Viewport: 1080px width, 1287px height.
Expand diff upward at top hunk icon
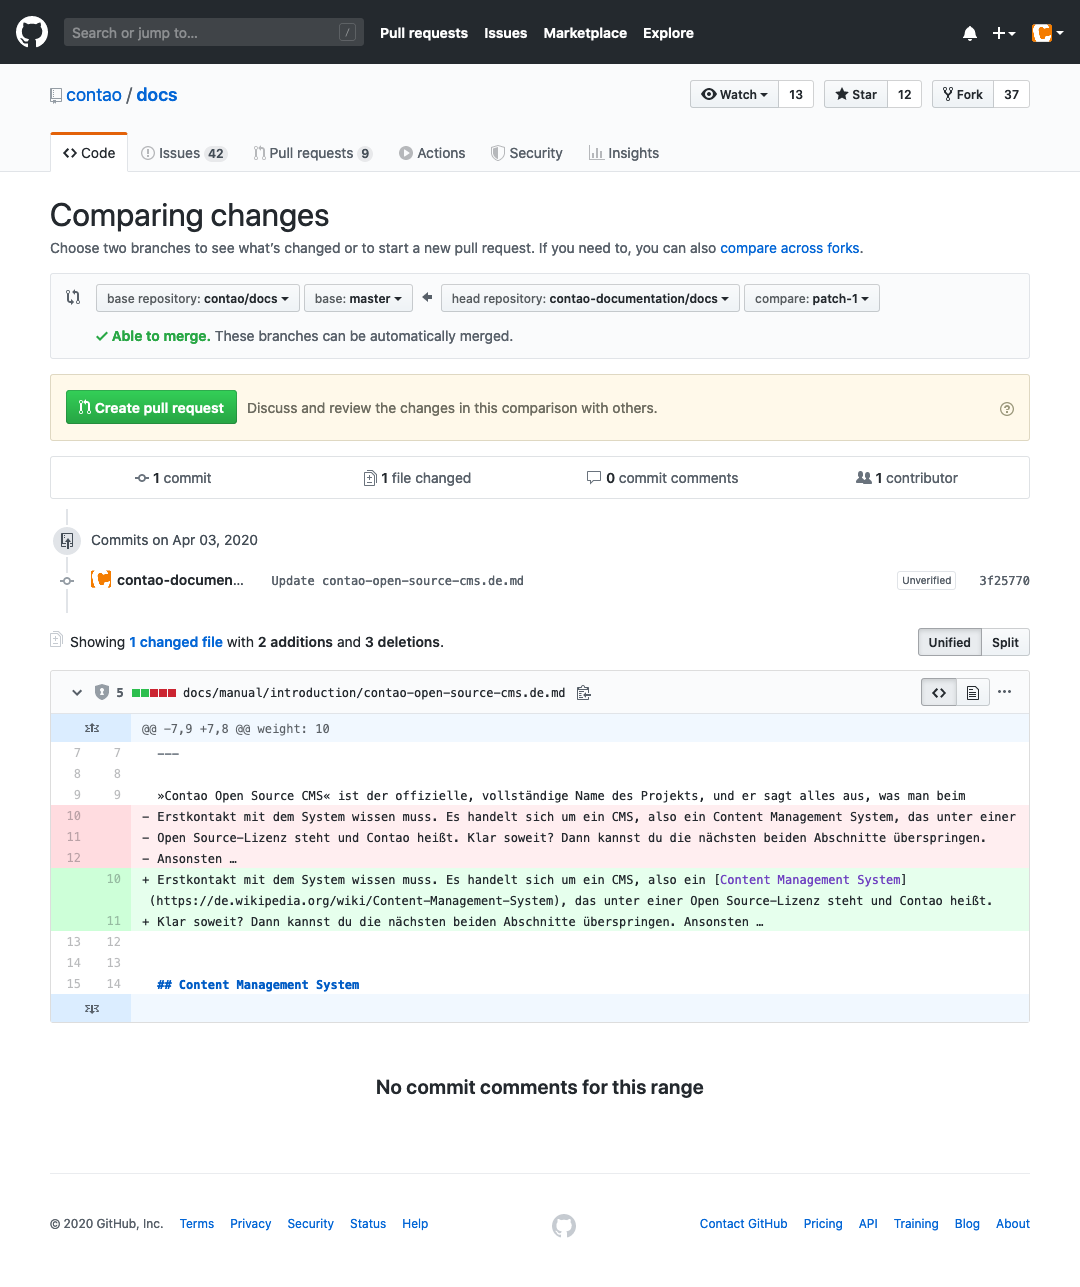click(x=91, y=728)
